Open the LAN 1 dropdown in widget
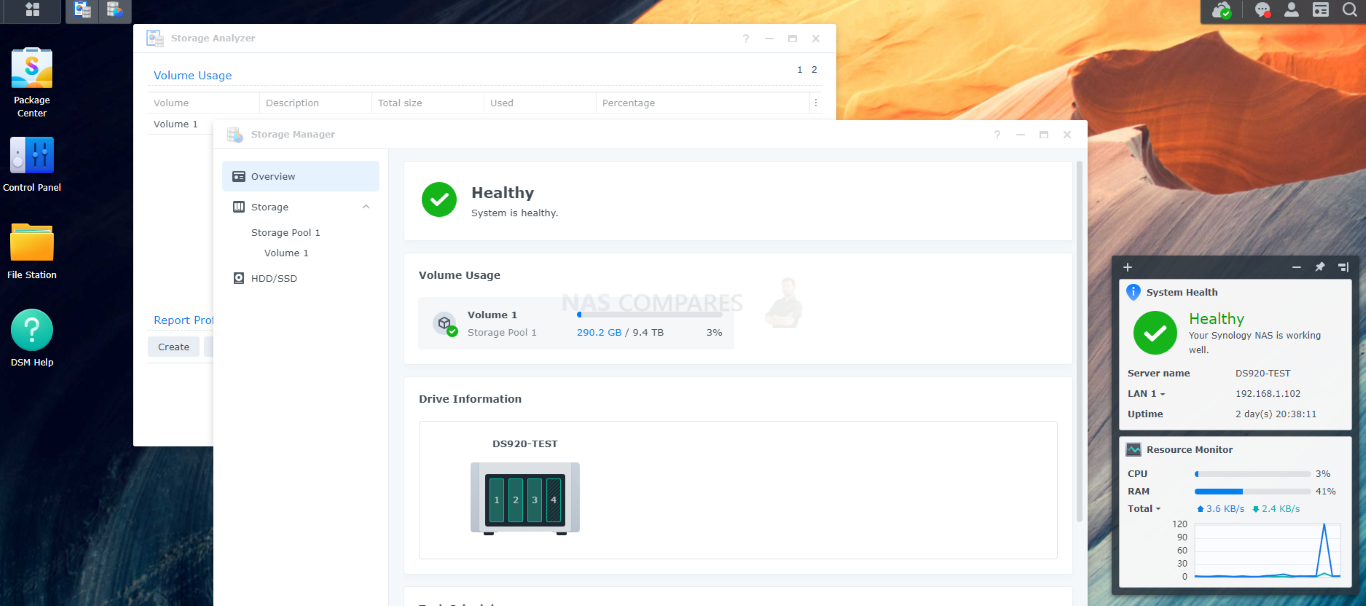This screenshot has height=606, width=1366. coord(1146,394)
